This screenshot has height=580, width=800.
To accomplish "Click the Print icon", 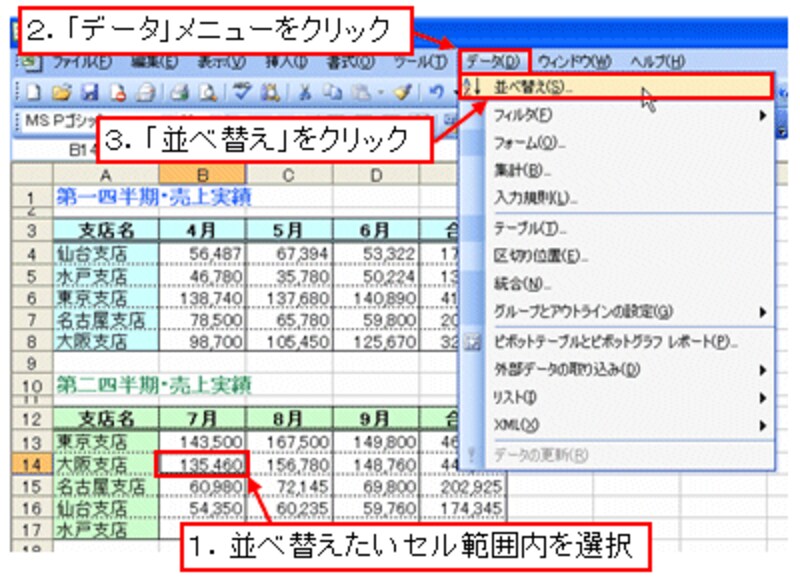I will (180, 92).
